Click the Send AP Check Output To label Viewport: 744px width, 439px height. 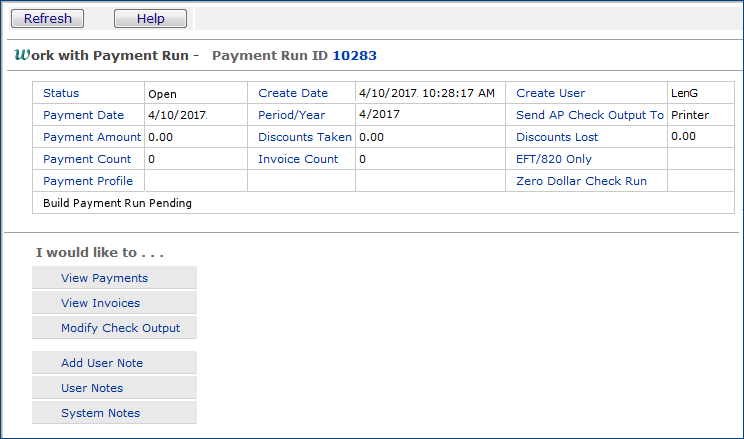pos(589,115)
